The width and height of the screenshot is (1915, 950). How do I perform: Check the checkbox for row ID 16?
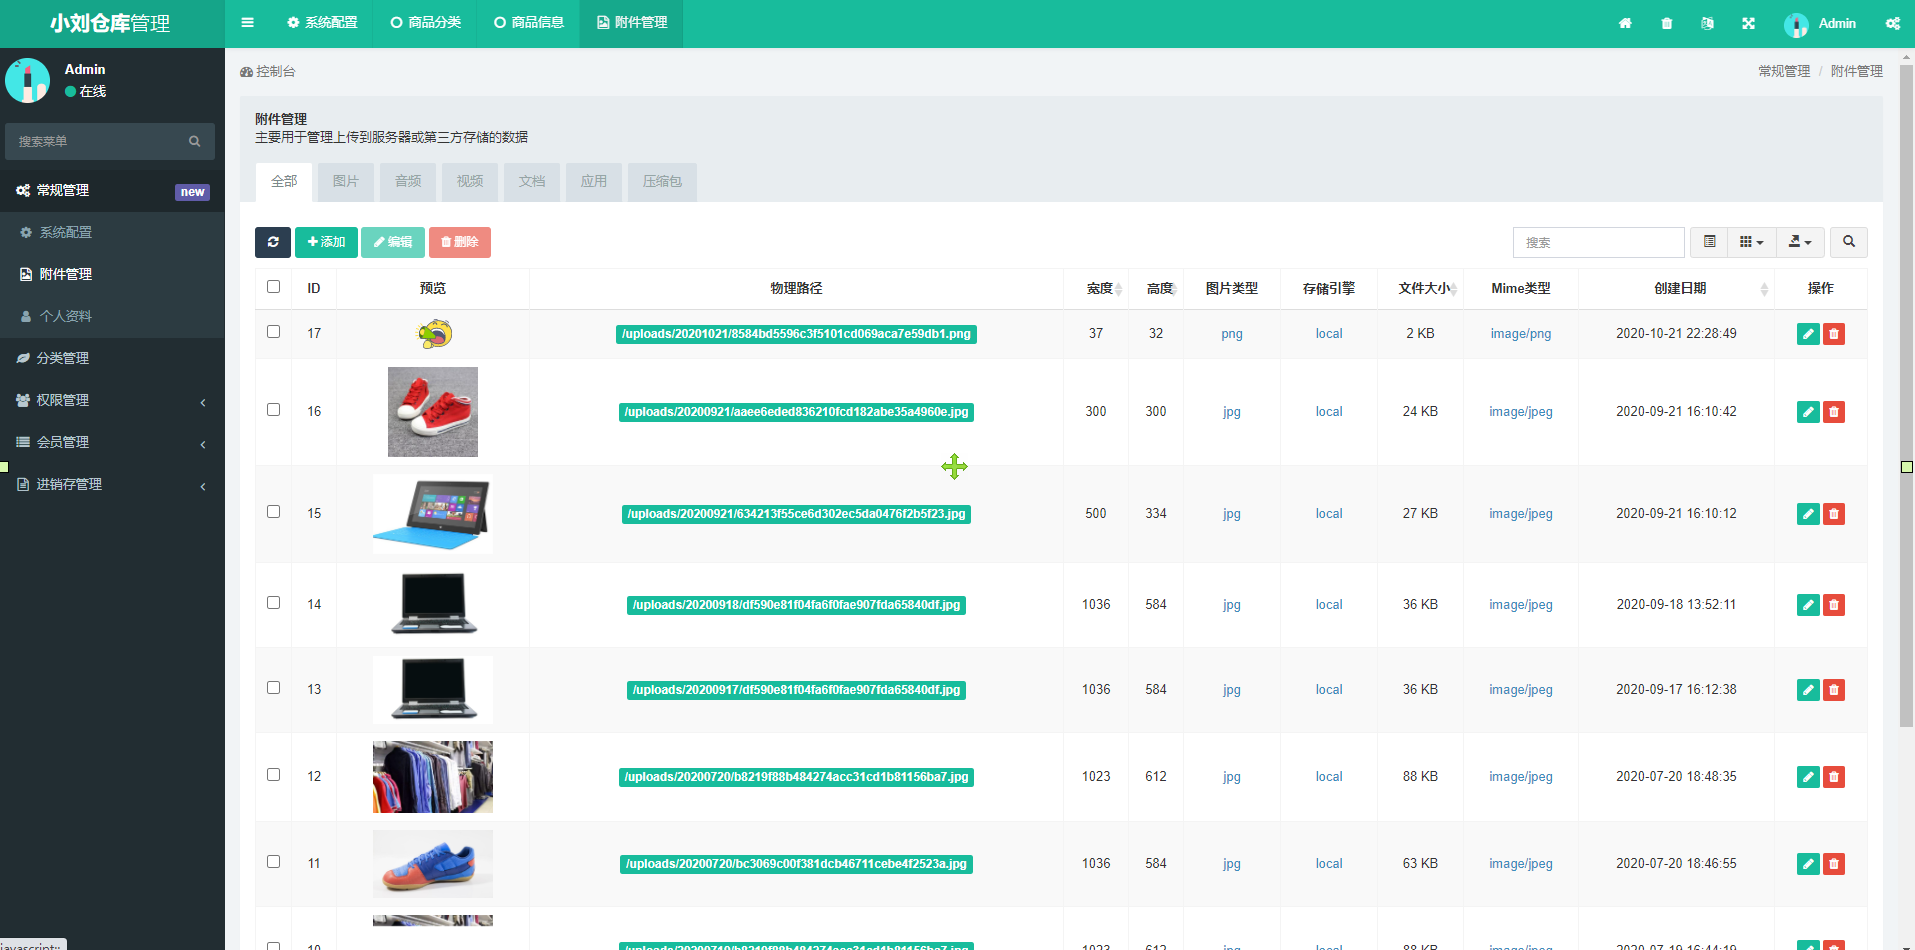coord(273,410)
